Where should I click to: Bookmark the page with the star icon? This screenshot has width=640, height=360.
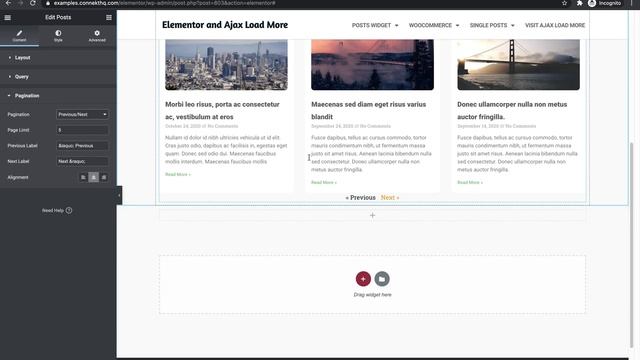[x=564, y=3]
